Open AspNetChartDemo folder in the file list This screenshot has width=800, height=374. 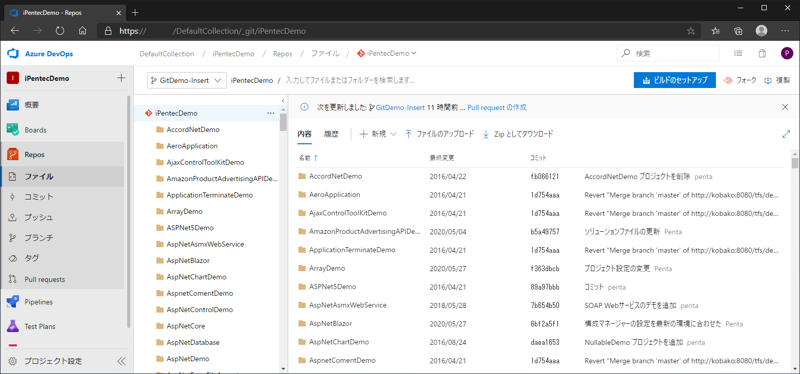coord(339,342)
